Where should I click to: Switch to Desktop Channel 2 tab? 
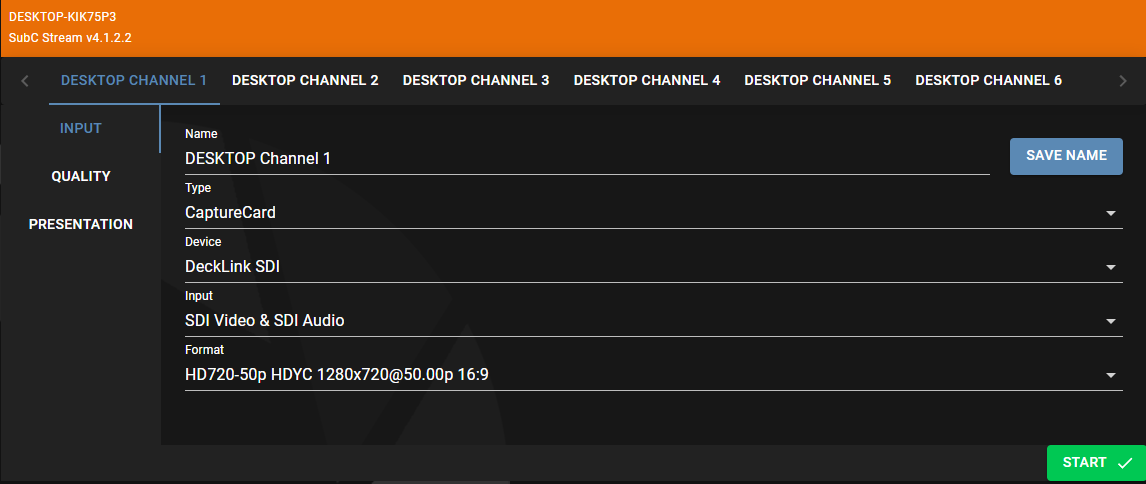[x=305, y=80]
